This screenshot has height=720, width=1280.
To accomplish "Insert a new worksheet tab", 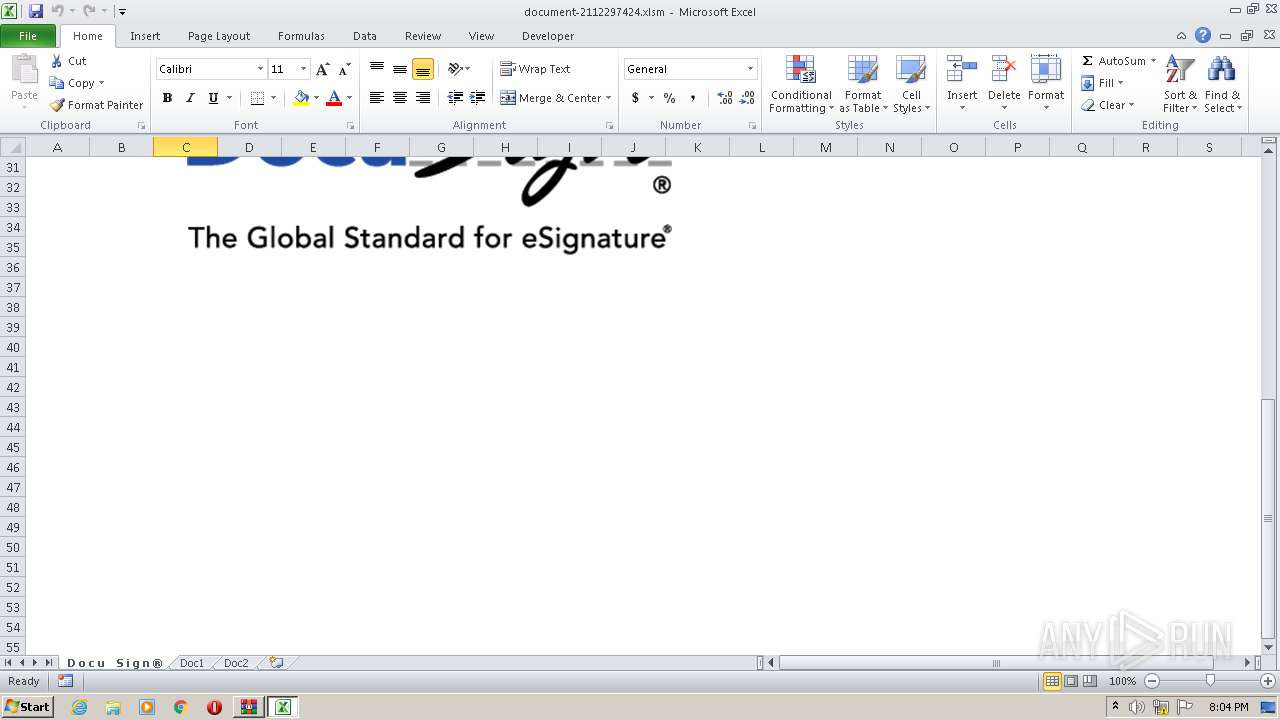I will [x=276, y=663].
